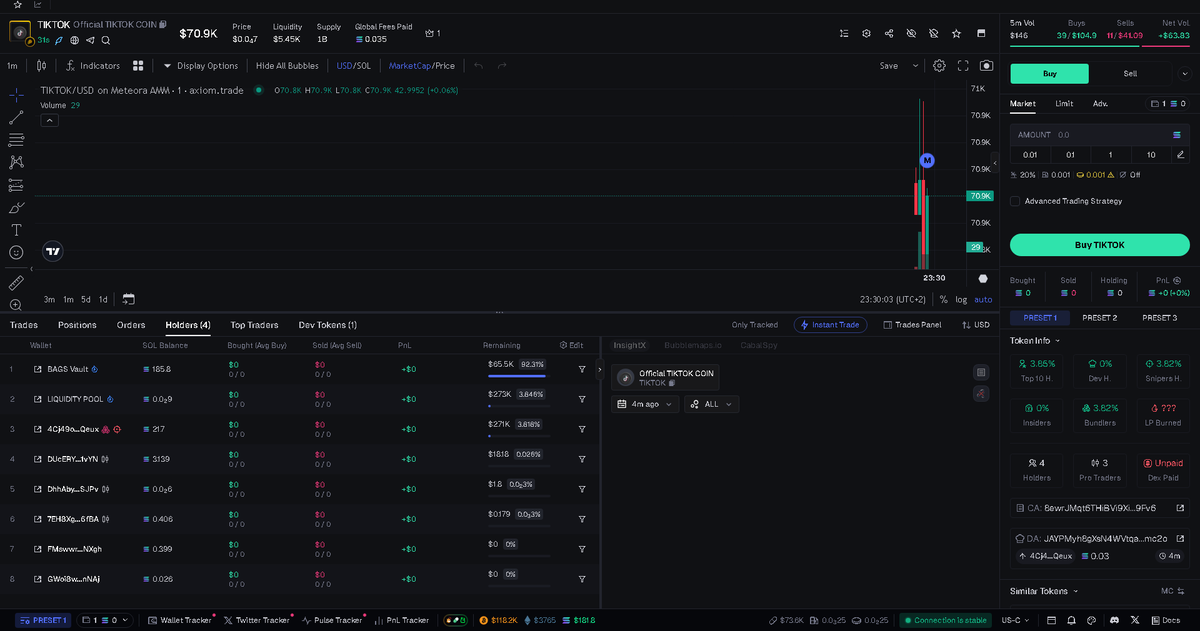Enable Advanced Trading Strategy checkbox
1200x631 pixels.
point(1015,201)
